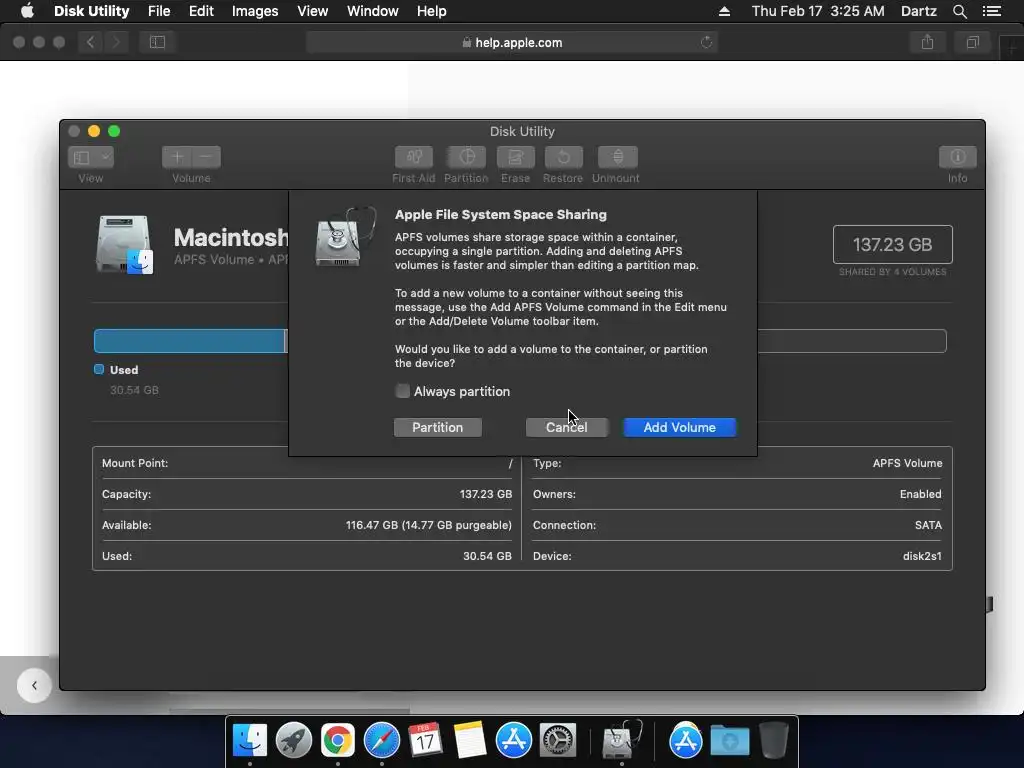Image resolution: width=1024 pixels, height=768 pixels.
Task: Open Finder from the Dock
Action: (250, 741)
